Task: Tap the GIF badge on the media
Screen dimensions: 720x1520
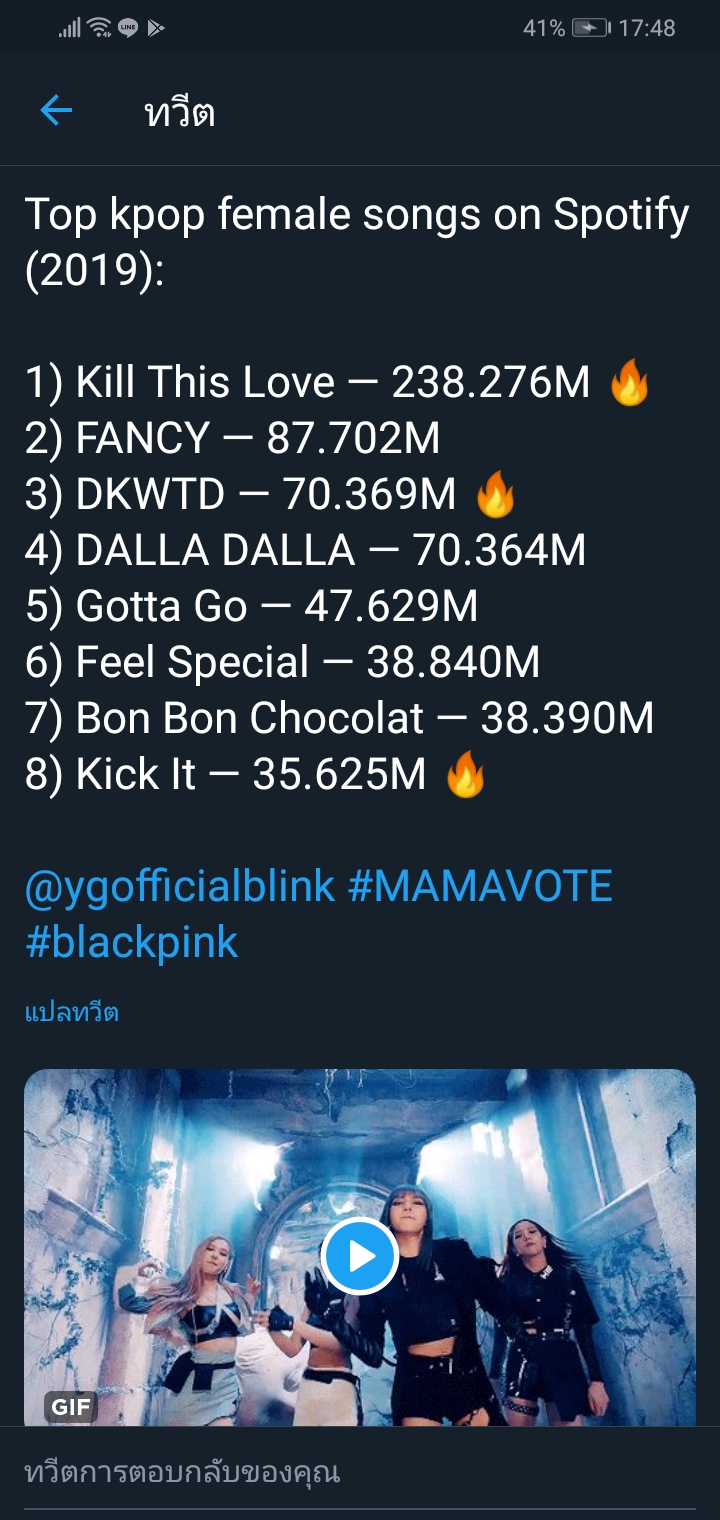Action: tap(71, 1408)
